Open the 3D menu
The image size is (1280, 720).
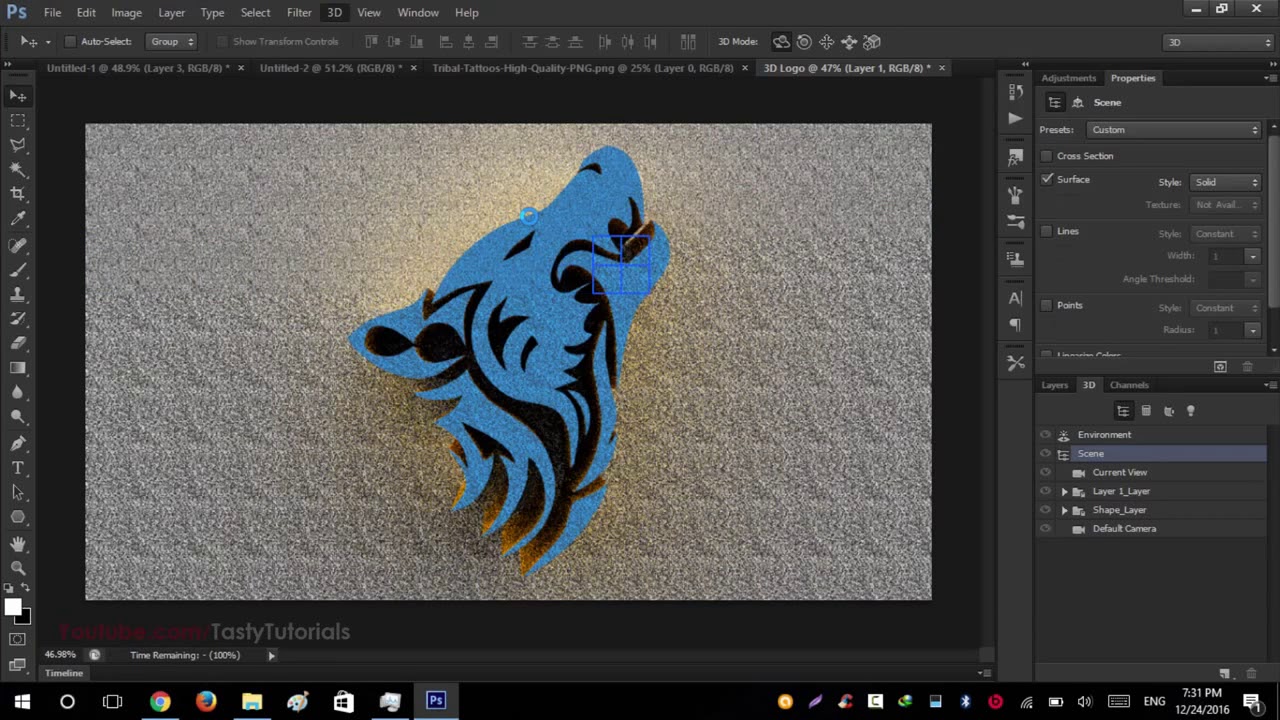[334, 12]
